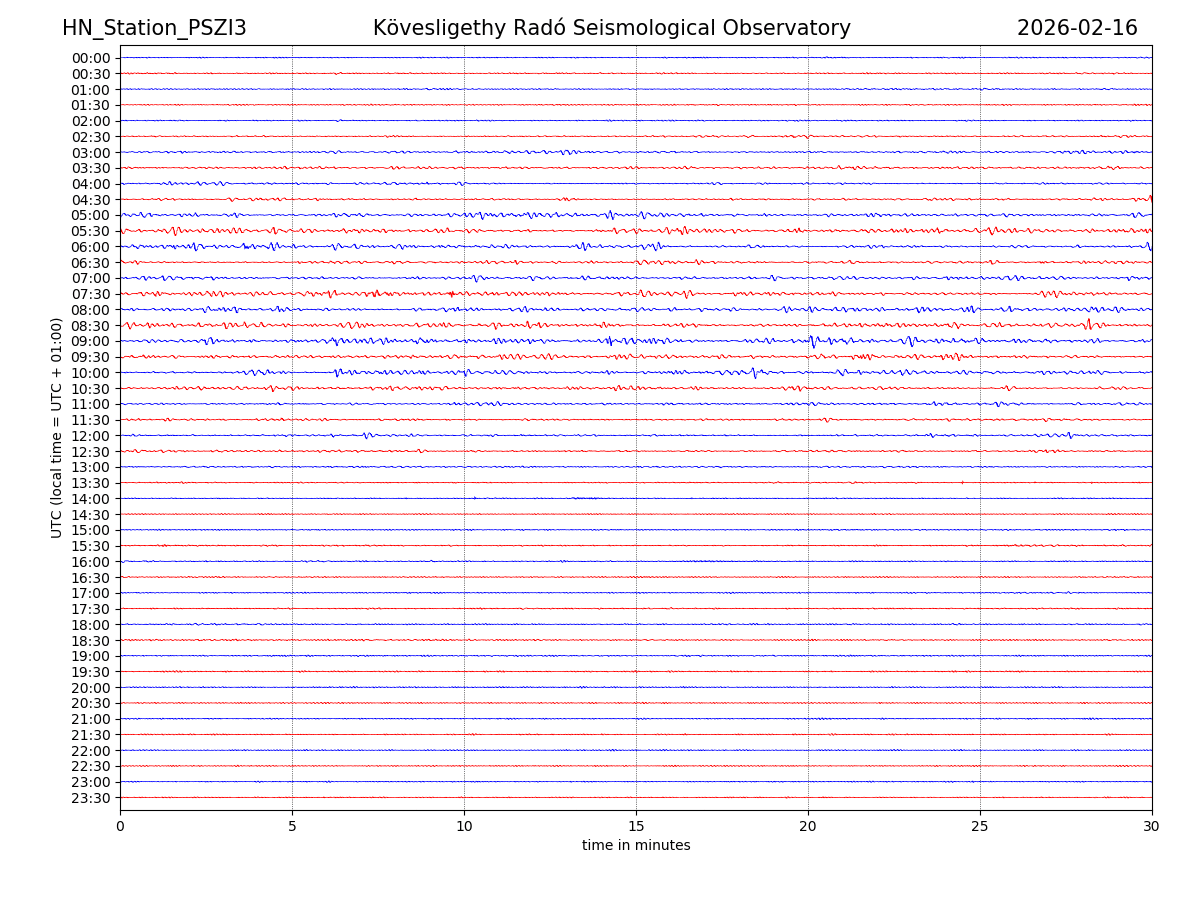Viewport: 1200px width, 900px height.
Task: Pick the 08:30 trace time label
Action: click(x=91, y=326)
